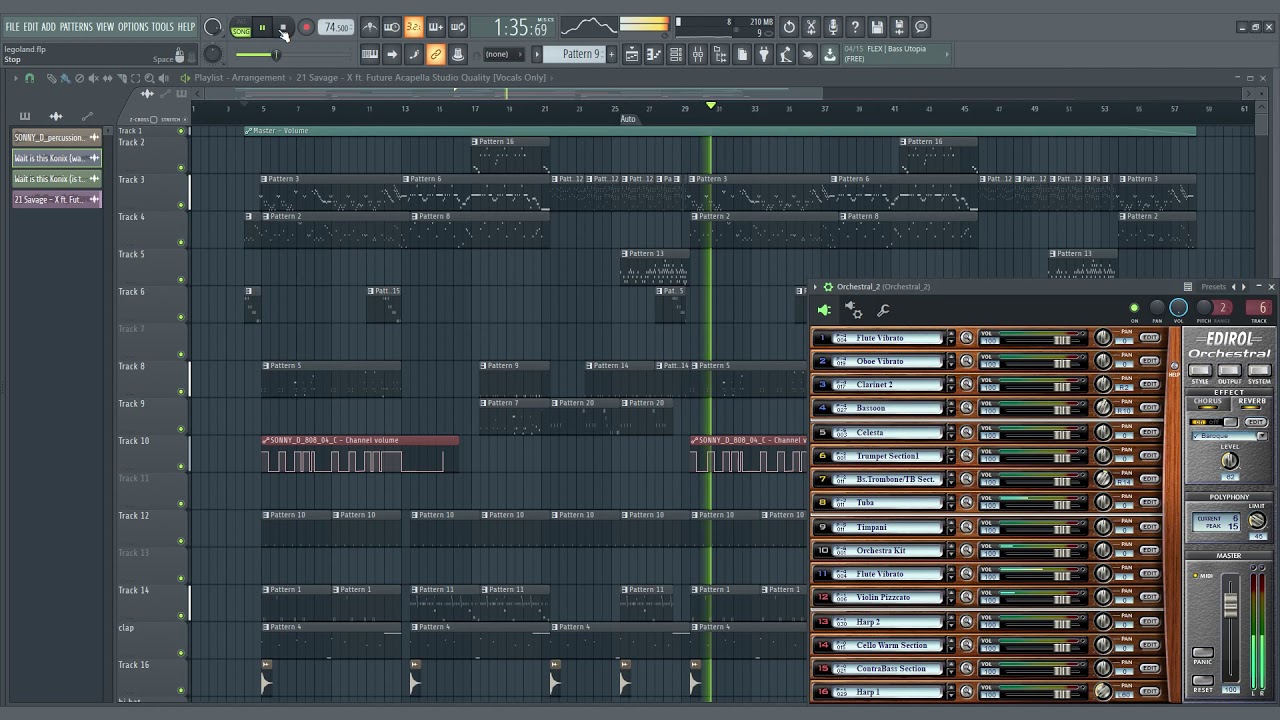The height and width of the screenshot is (720, 1280).
Task: Open instrument search magnifier for Celesta
Action: [x=966, y=432]
